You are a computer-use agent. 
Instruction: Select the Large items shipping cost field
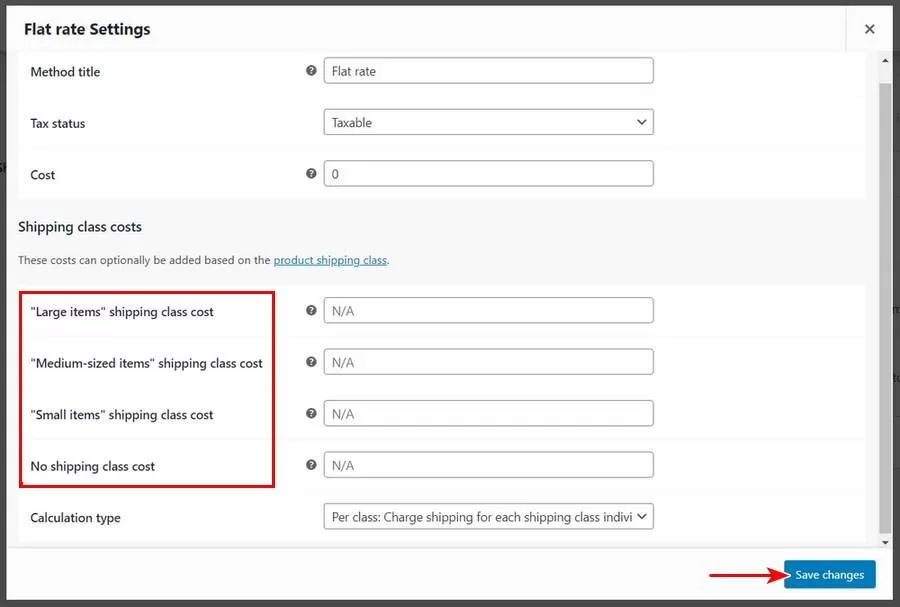click(x=488, y=311)
